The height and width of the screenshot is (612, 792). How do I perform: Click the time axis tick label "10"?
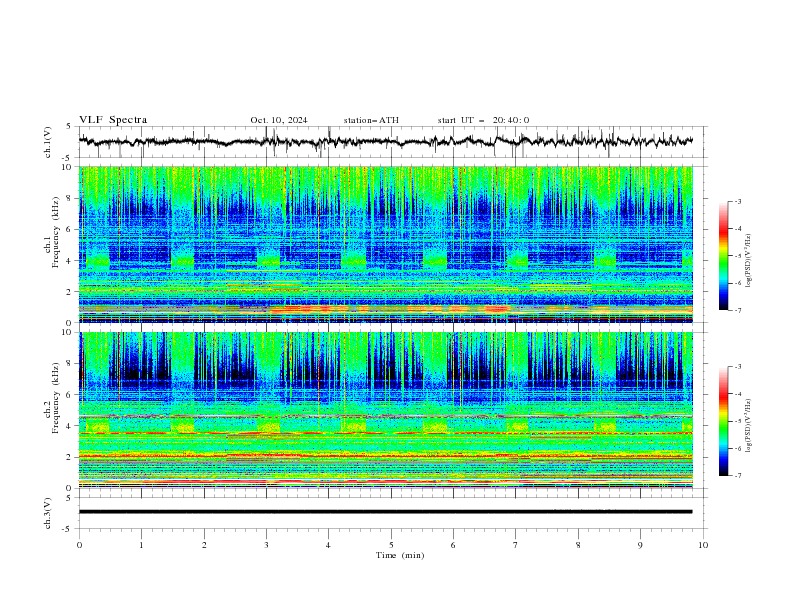[x=703, y=545]
